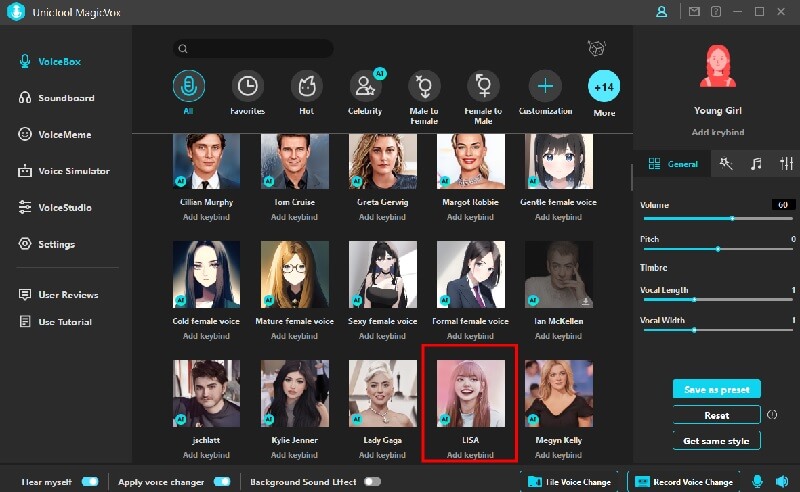Click the speaker icon in bottom bar
The image size is (800, 492).
(780, 481)
